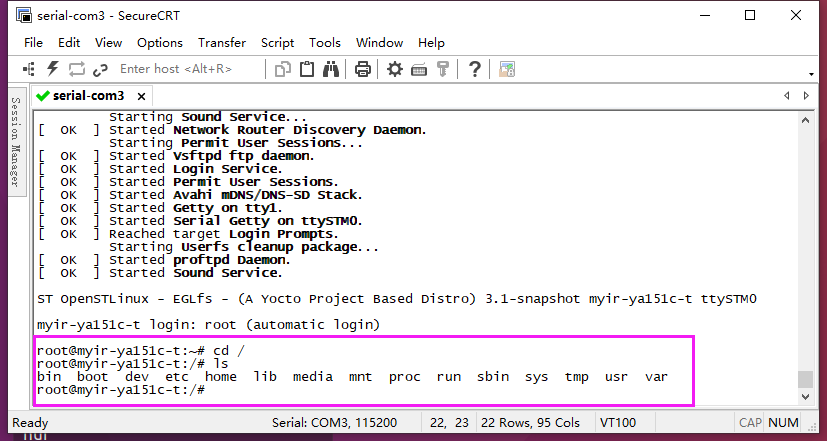Open the Transfer menu
The width and height of the screenshot is (827, 441).
point(222,43)
